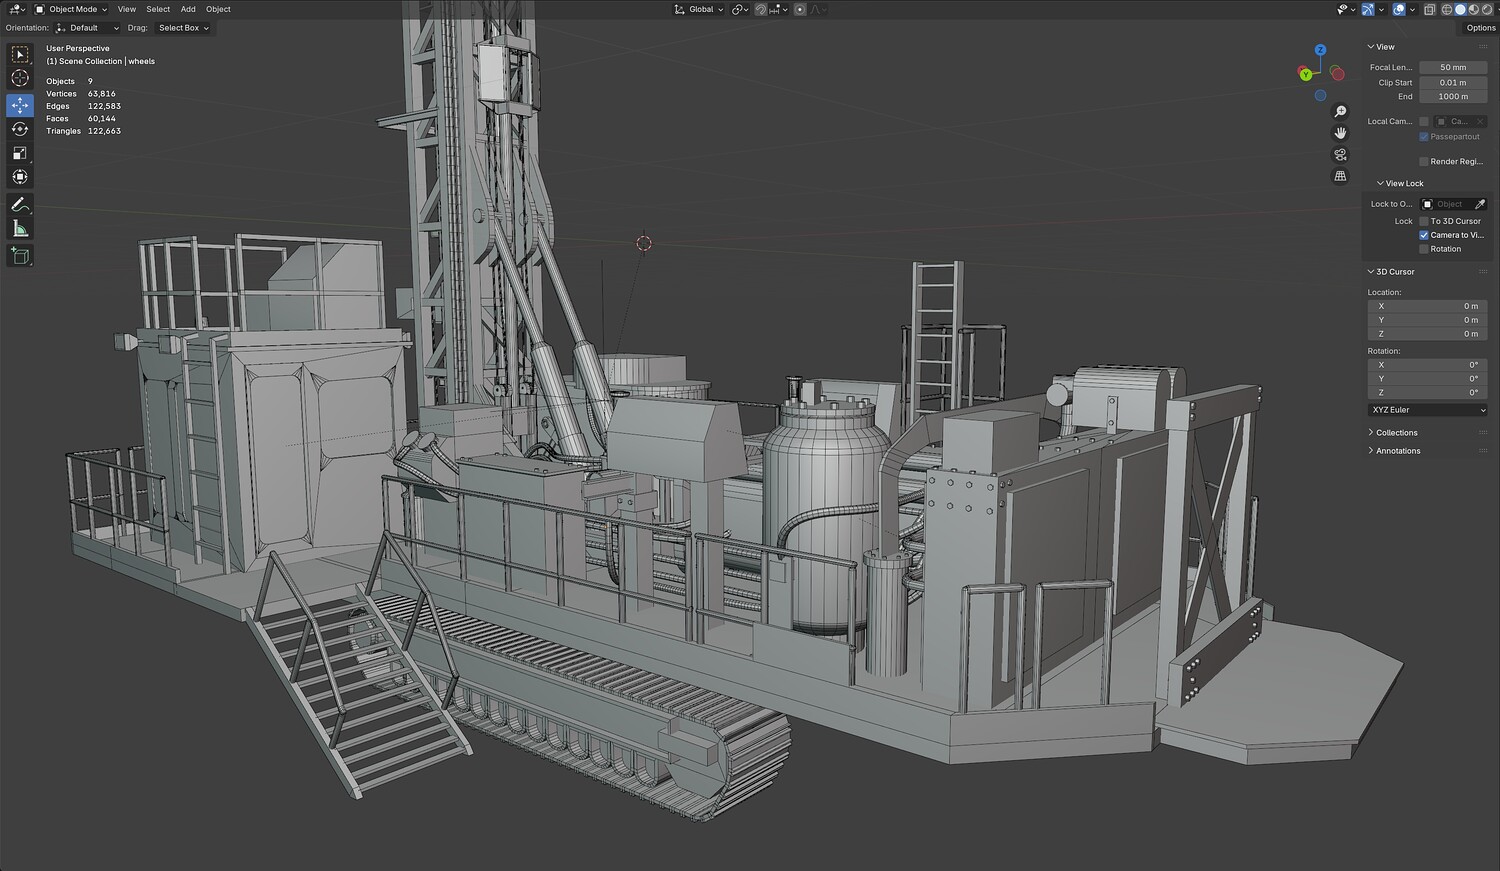The width and height of the screenshot is (1500, 871).
Task: Enable the Local Camera checkbox
Action: pyautogui.click(x=1424, y=122)
